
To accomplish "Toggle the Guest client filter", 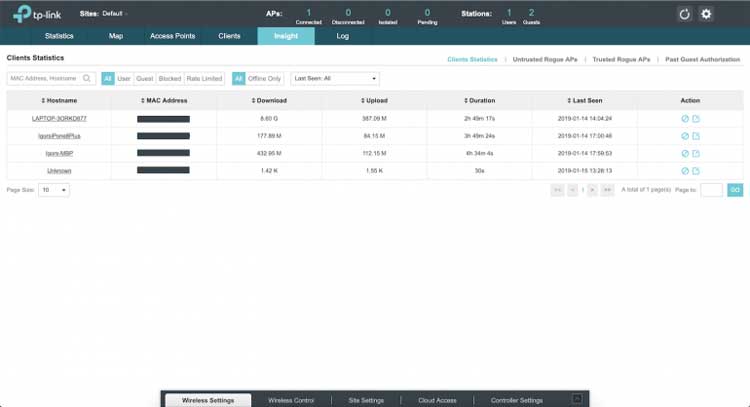I will pyautogui.click(x=144, y=78).
